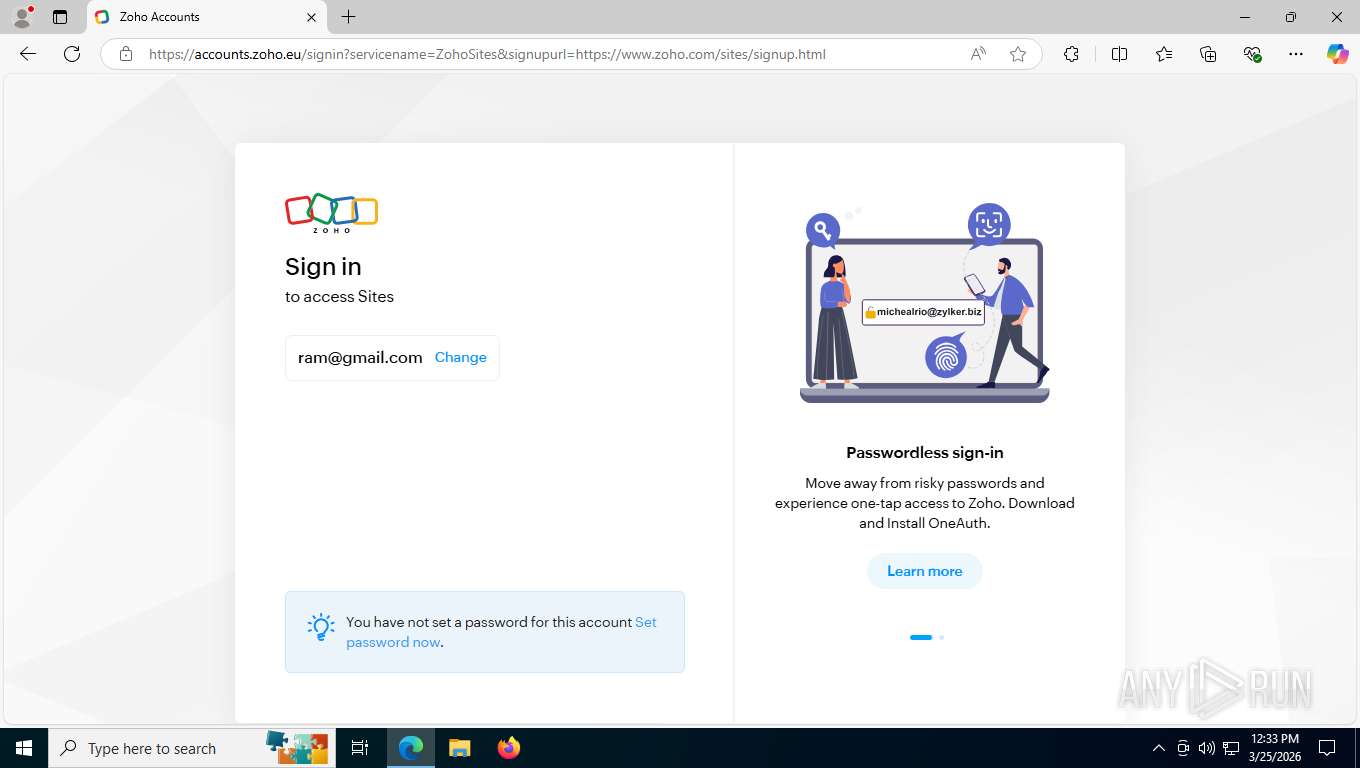
Task: Click the Zoho logo
Action: pos(332,213)
